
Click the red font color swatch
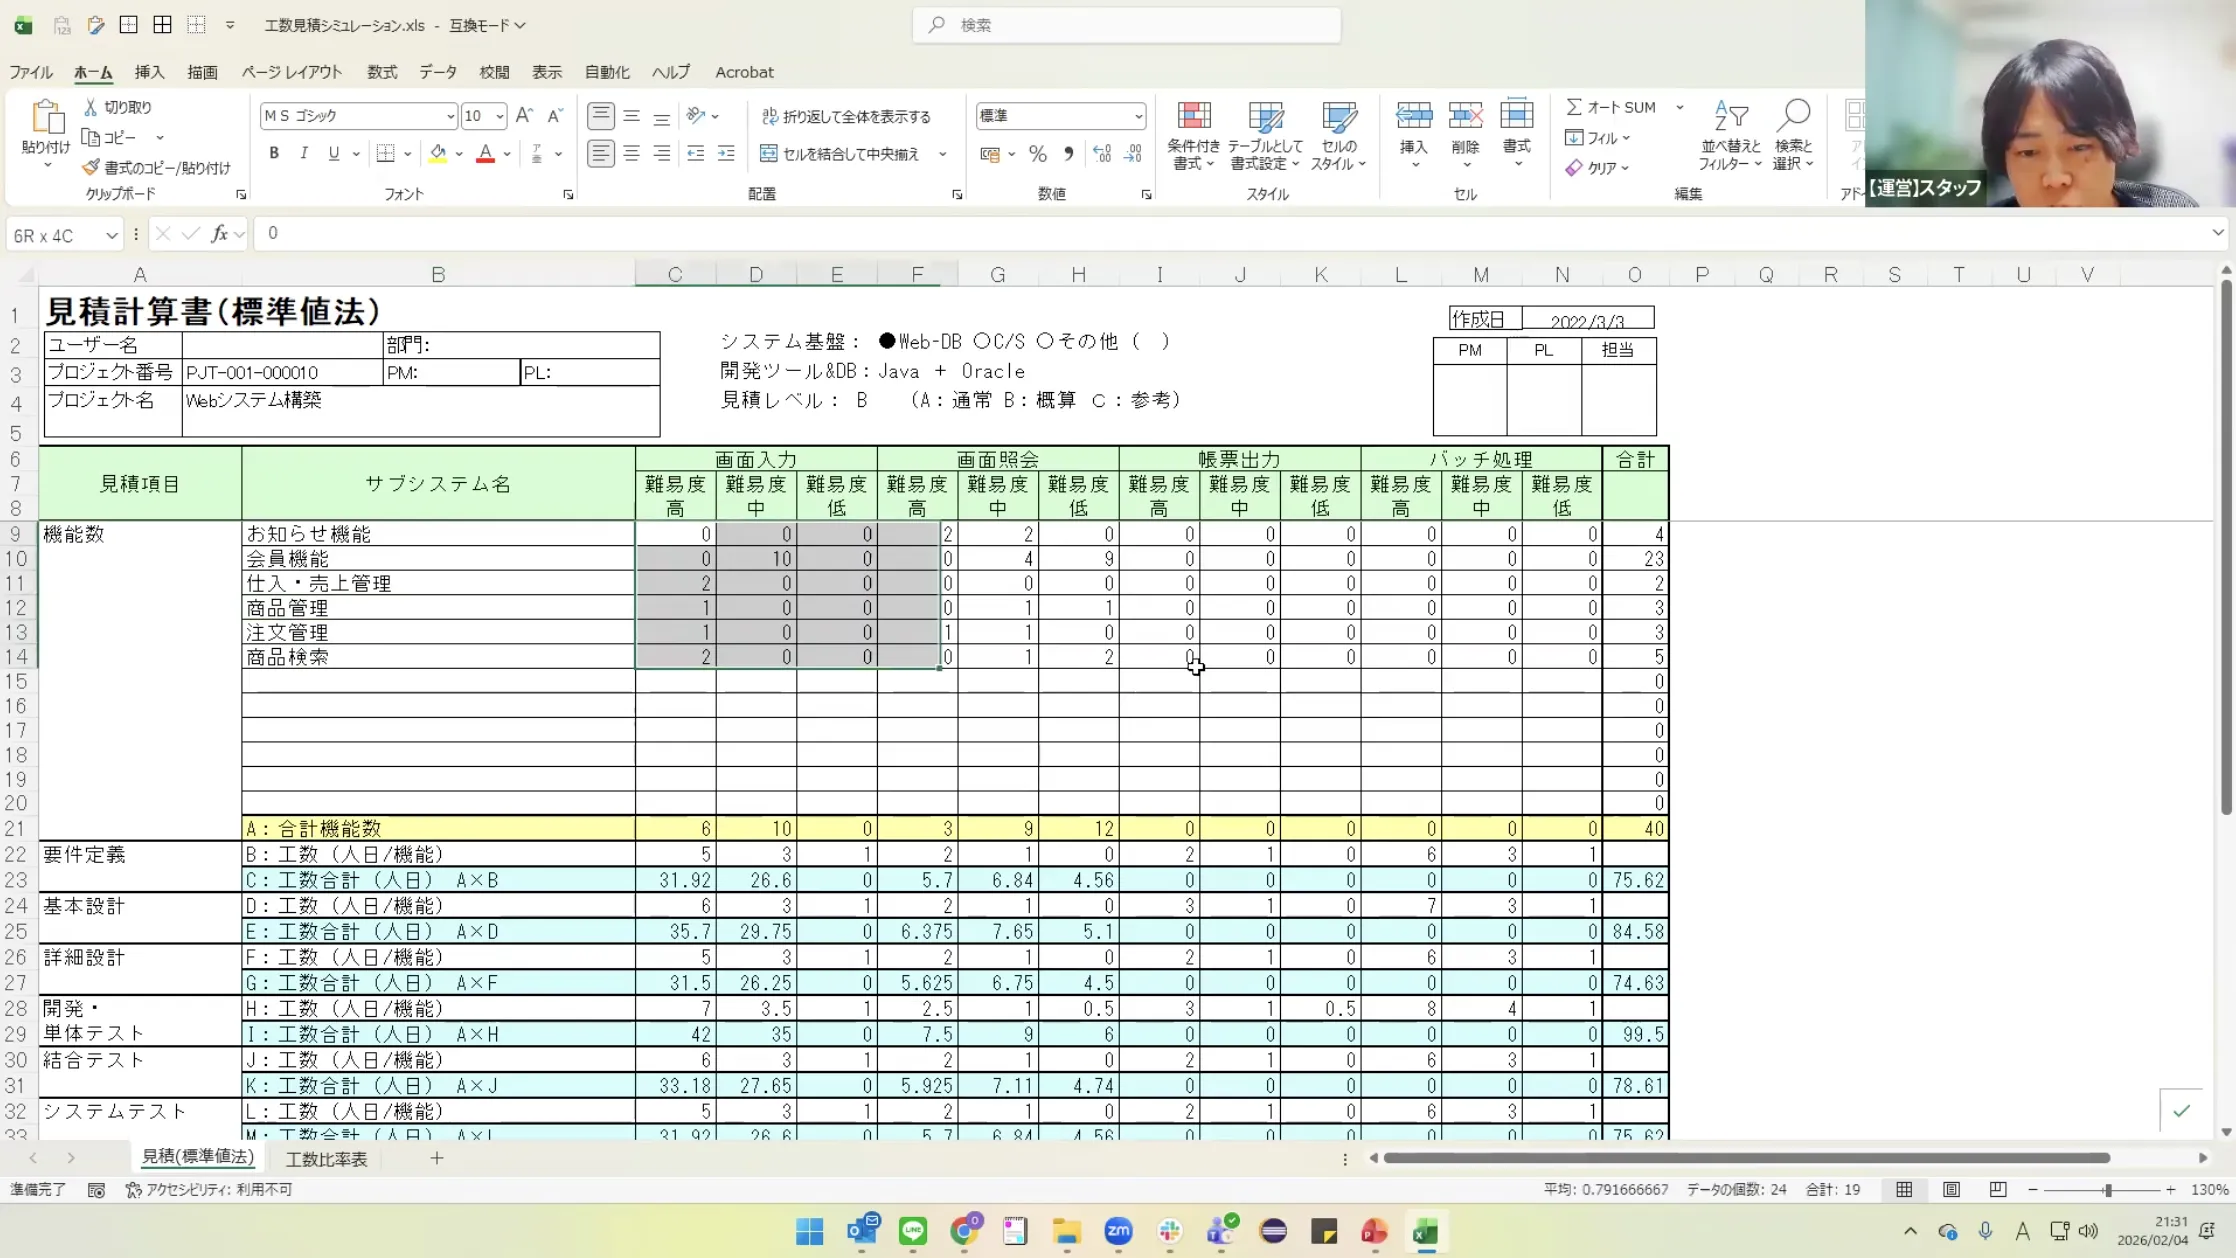tap(485, 154)
